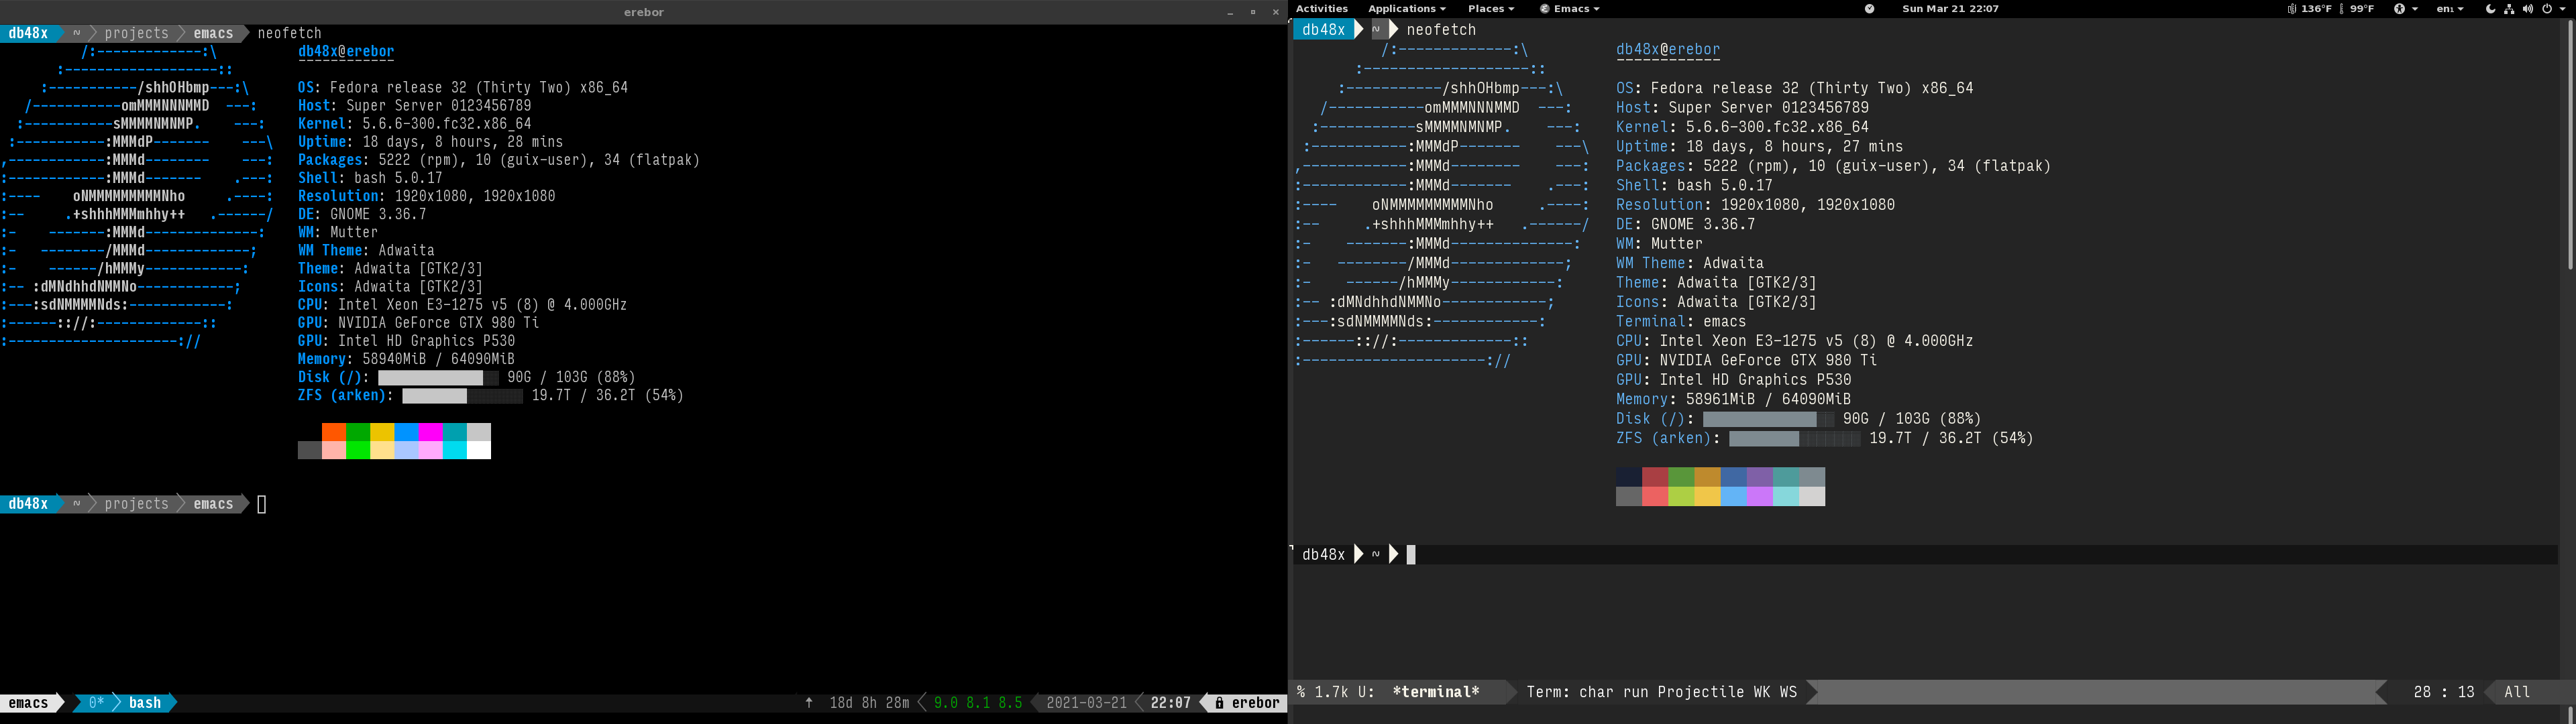The height and width of the screenshot is (724, 2576).
Task: Click the Emacs app icon in the top bar
Action: click(x=1544, y=9)
